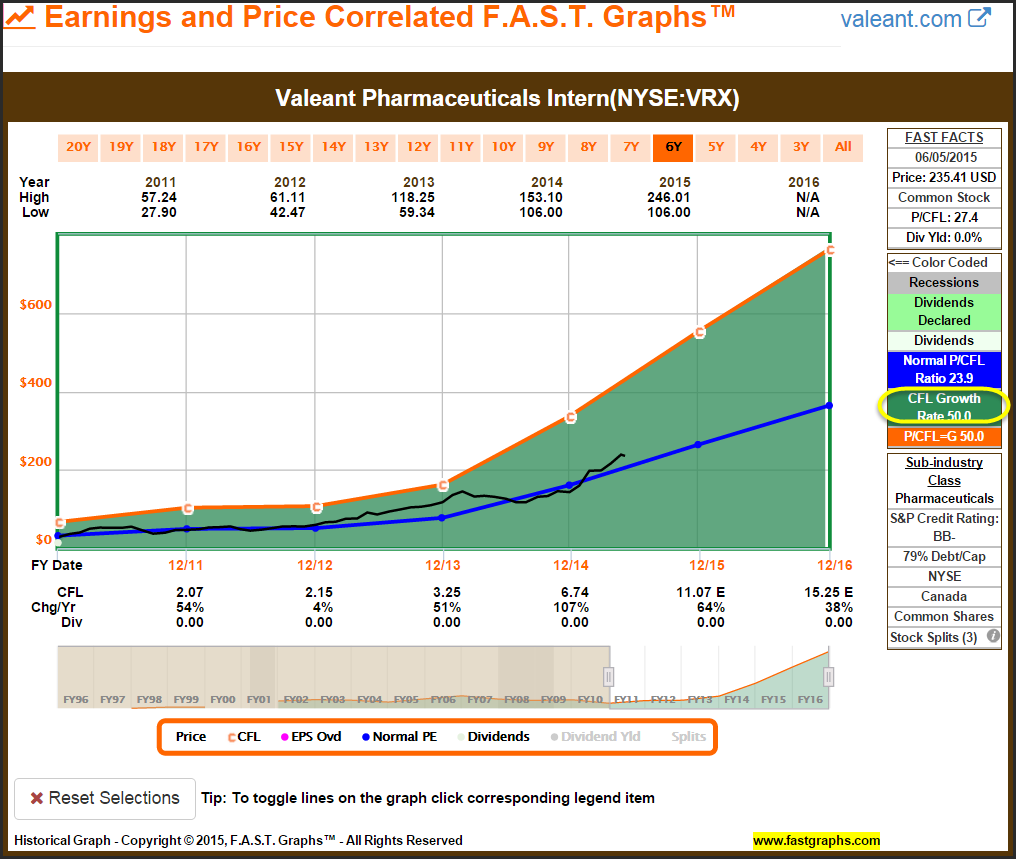
Task: Click the Sub-industry Class link
Action: click(944, 472)
